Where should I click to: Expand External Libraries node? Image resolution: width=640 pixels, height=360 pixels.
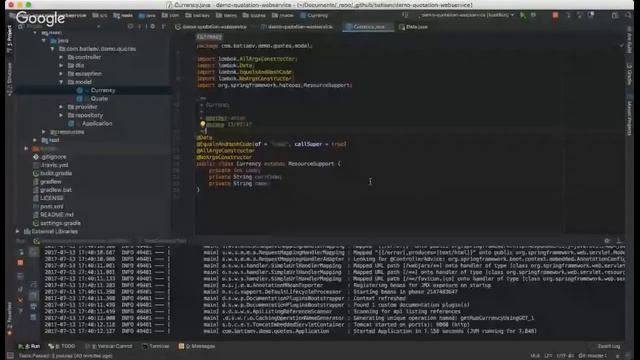(x=18, y=231)
